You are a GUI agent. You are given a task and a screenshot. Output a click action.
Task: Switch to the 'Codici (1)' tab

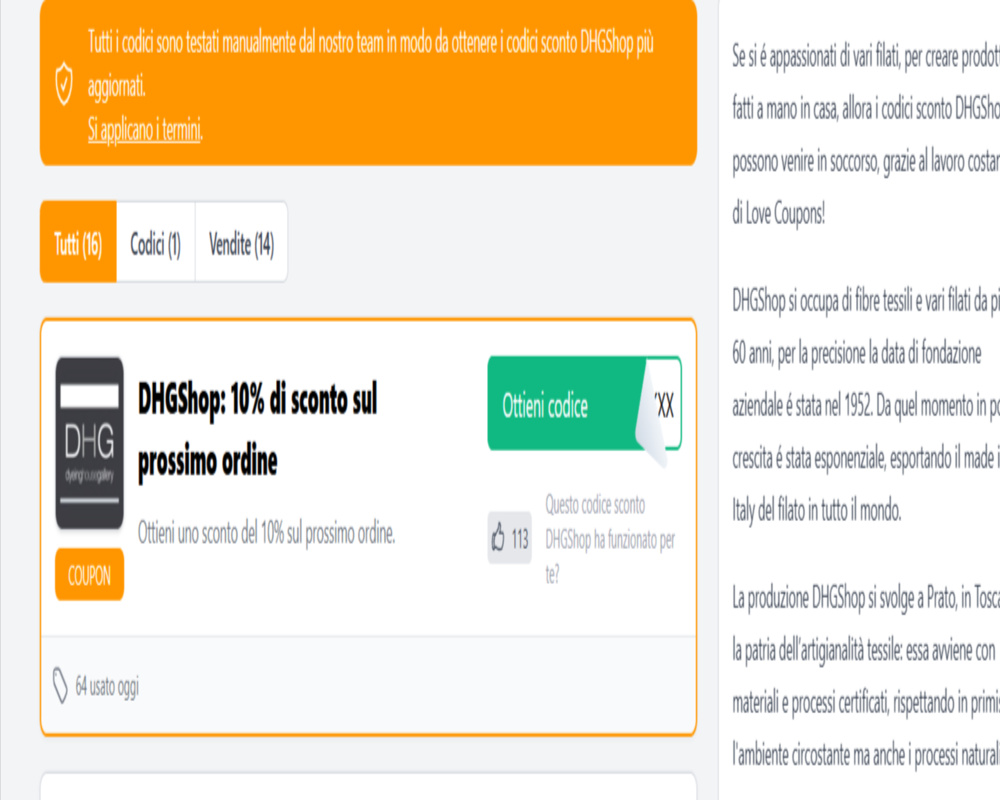coord(156,242)
